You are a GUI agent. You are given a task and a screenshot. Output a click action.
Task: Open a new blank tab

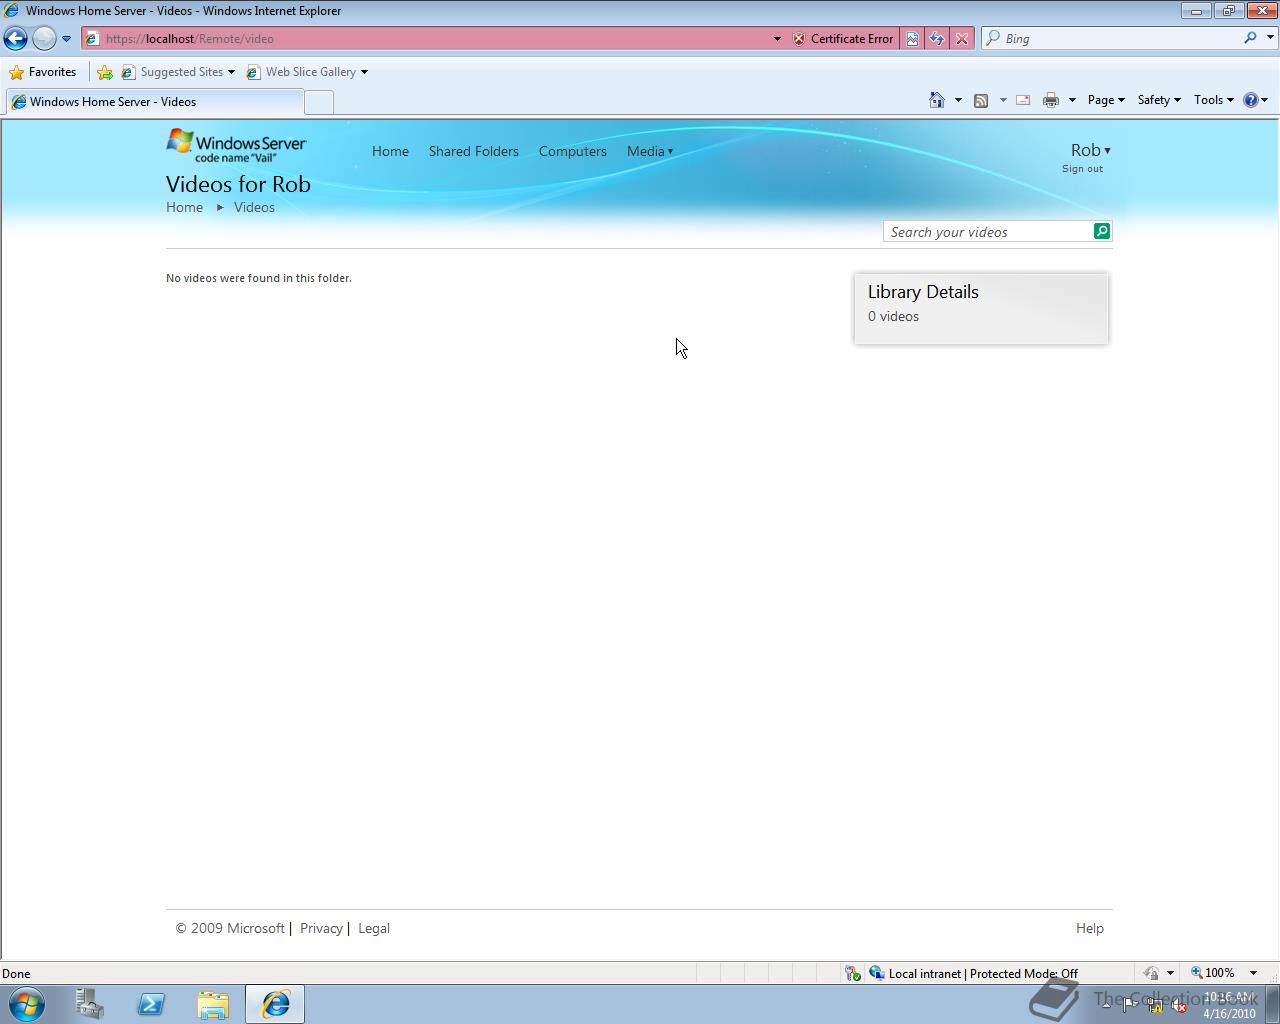[x=318, y=102]
